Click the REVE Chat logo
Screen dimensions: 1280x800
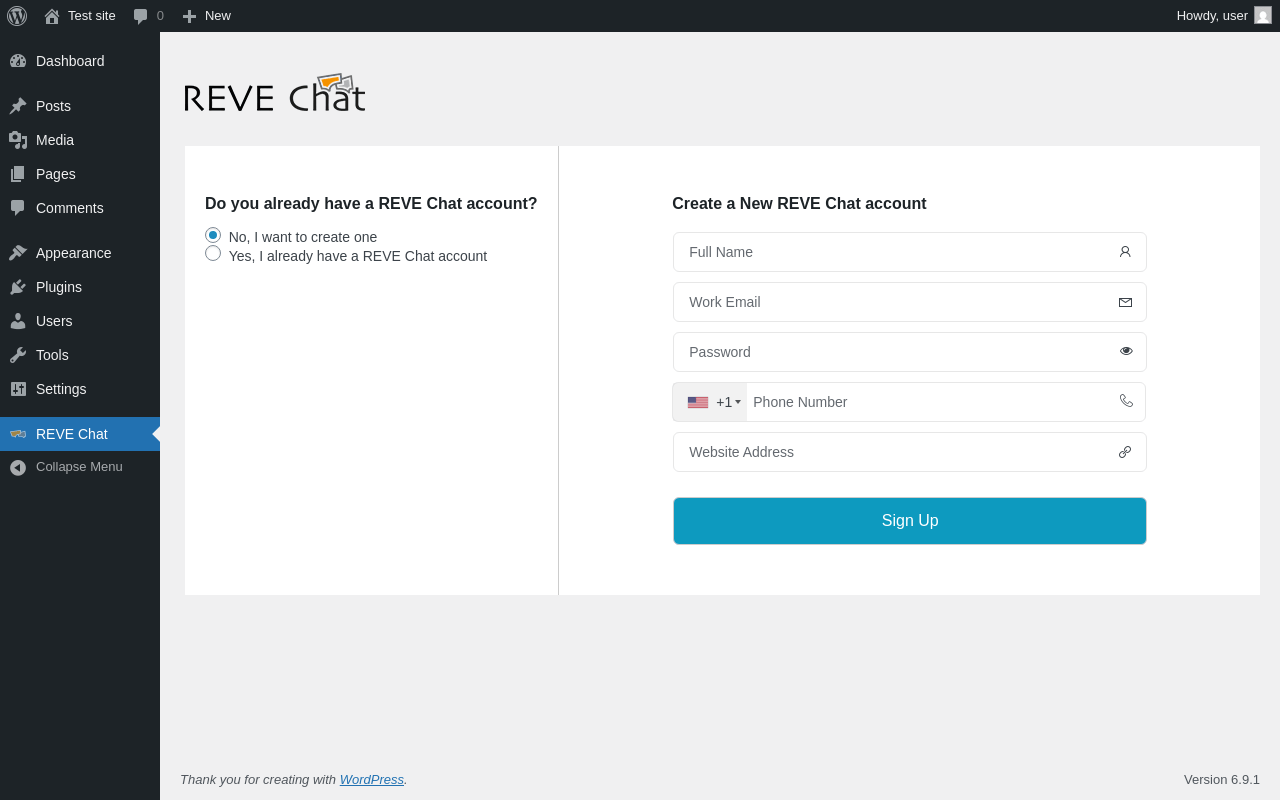275,94
